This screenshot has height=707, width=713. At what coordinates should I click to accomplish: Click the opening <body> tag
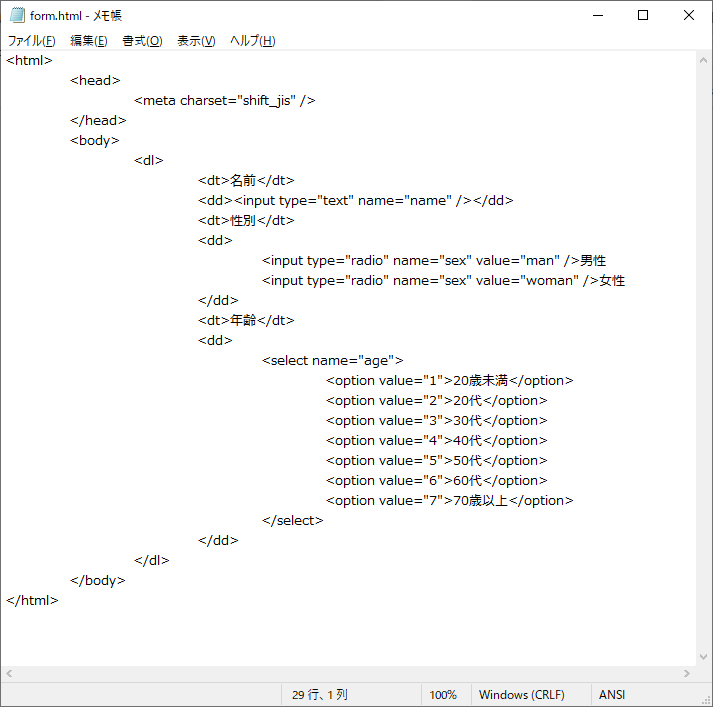click(x=95, y=140)
